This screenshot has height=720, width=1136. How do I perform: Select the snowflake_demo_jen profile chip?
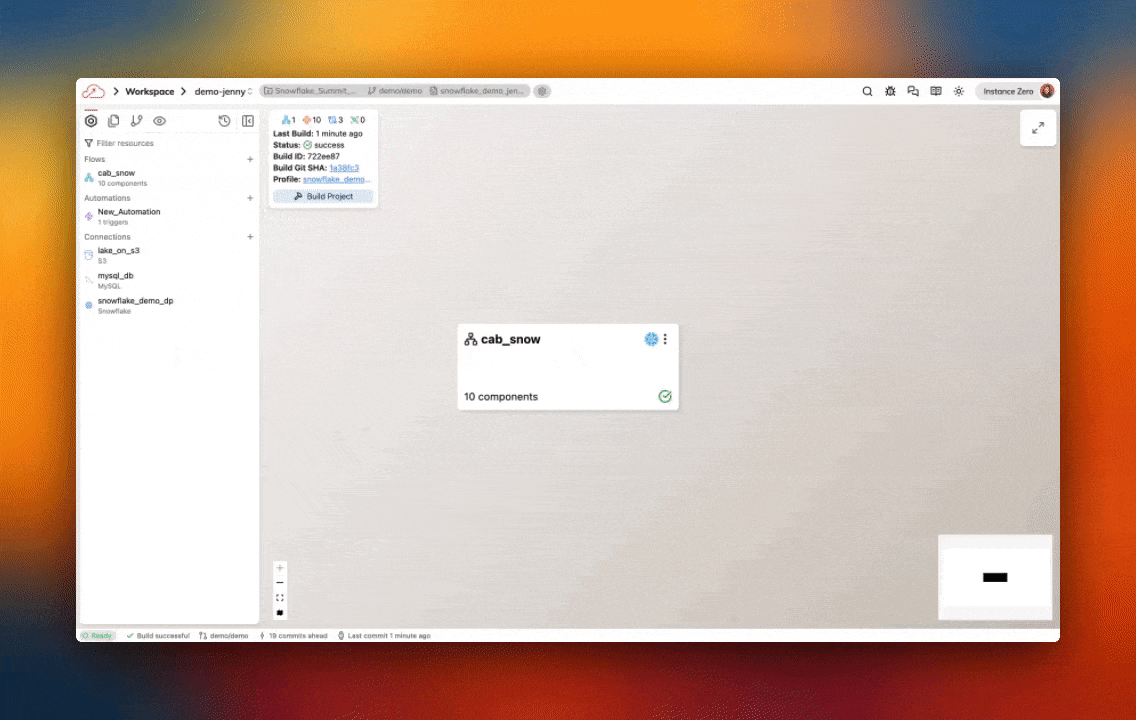[477, 91]
